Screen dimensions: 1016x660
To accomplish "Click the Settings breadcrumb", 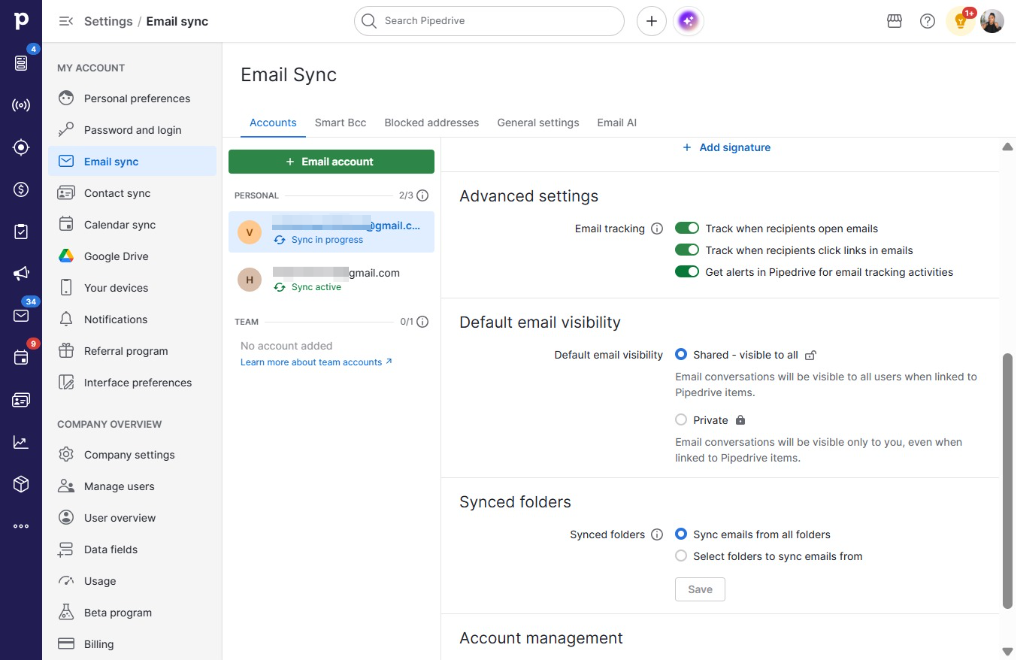I will click(108, 21).
